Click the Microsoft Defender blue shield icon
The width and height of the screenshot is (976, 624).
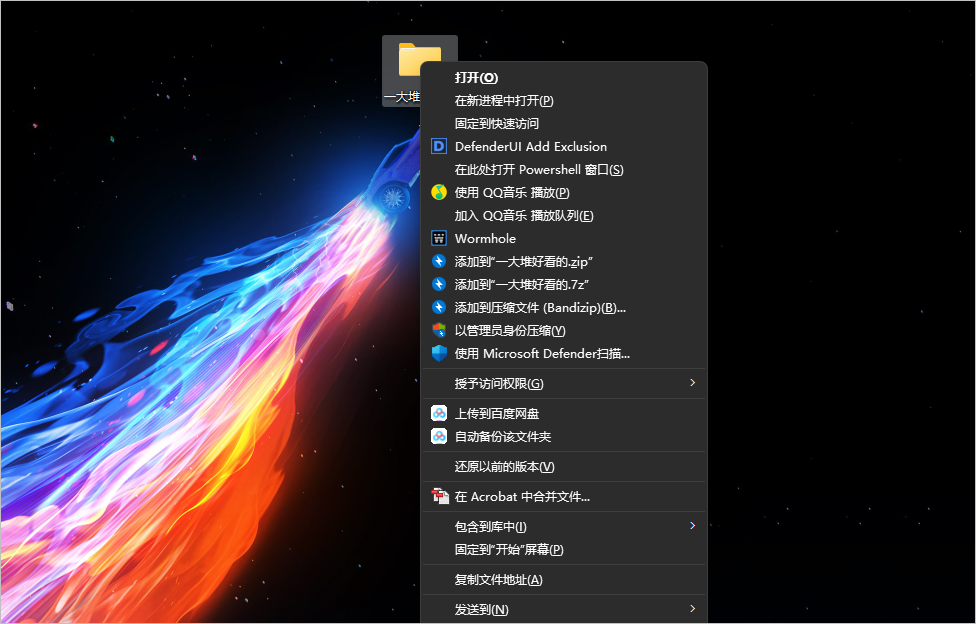tap(439, 354)
